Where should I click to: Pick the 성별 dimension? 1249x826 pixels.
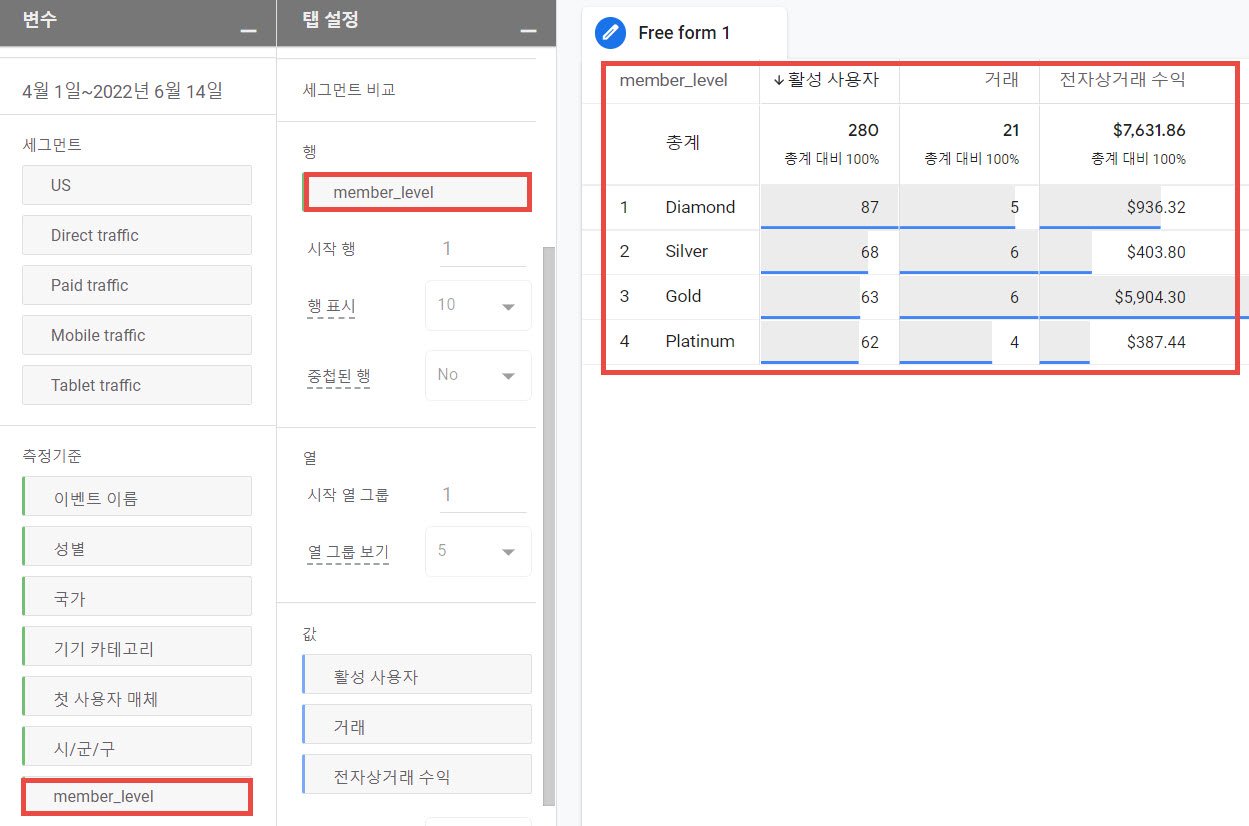point(137,546)
